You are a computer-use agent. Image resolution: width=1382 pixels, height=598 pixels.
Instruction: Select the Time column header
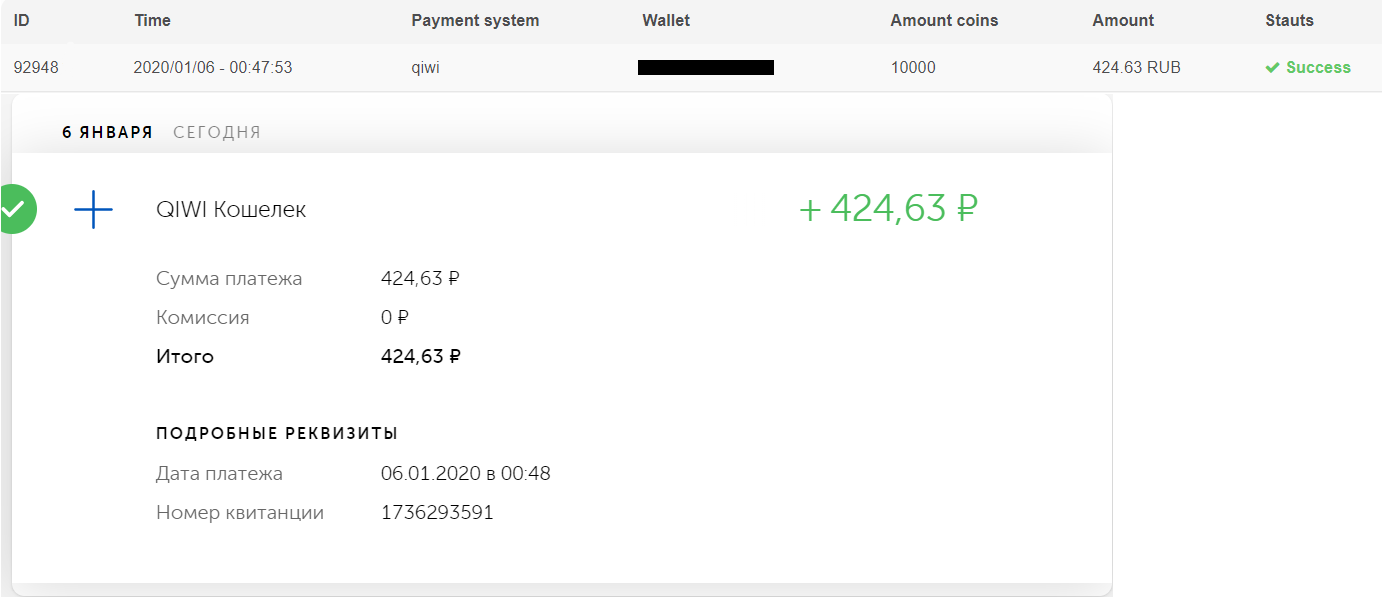point(152,20)
